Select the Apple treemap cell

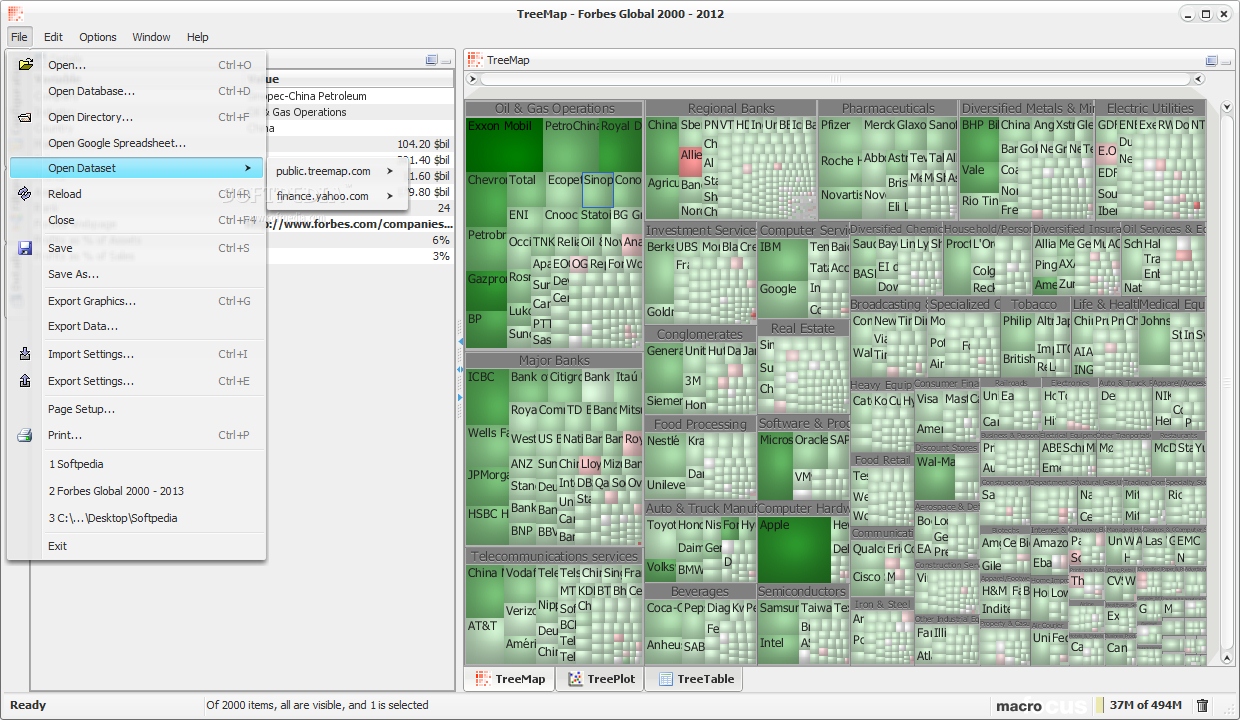794,549
